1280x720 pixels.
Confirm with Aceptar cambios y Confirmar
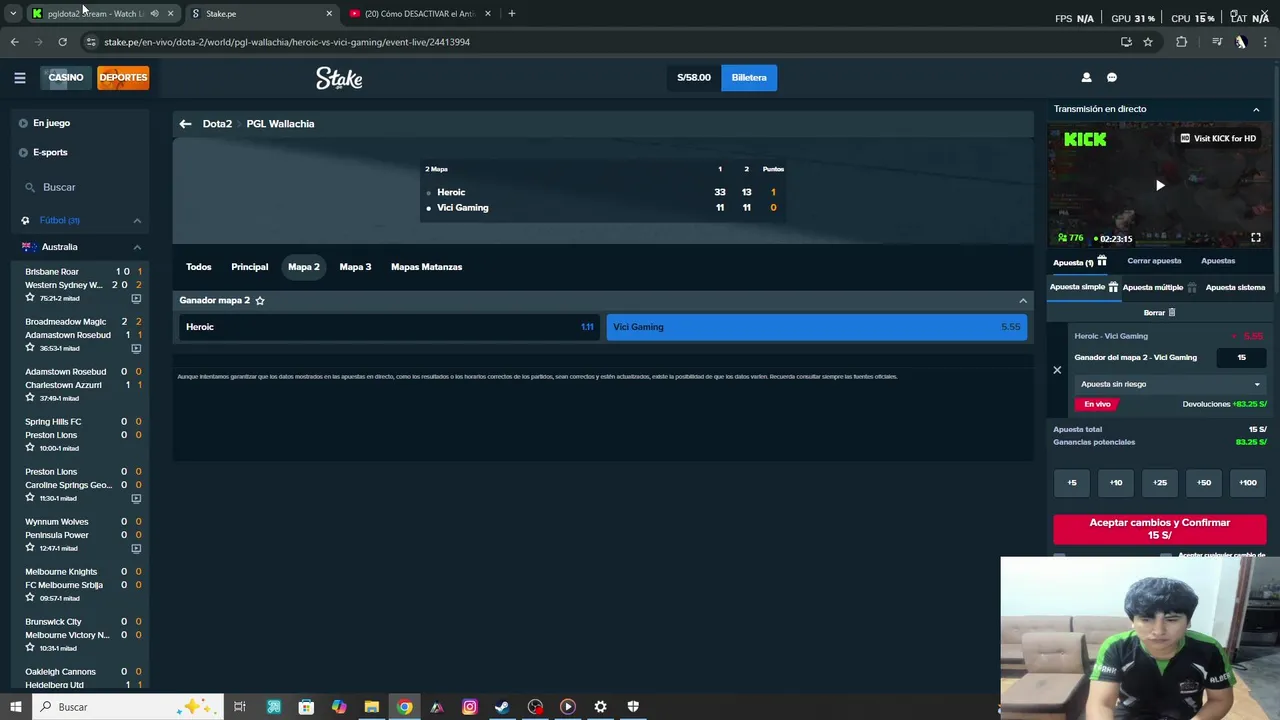(x=1159, y=529)
